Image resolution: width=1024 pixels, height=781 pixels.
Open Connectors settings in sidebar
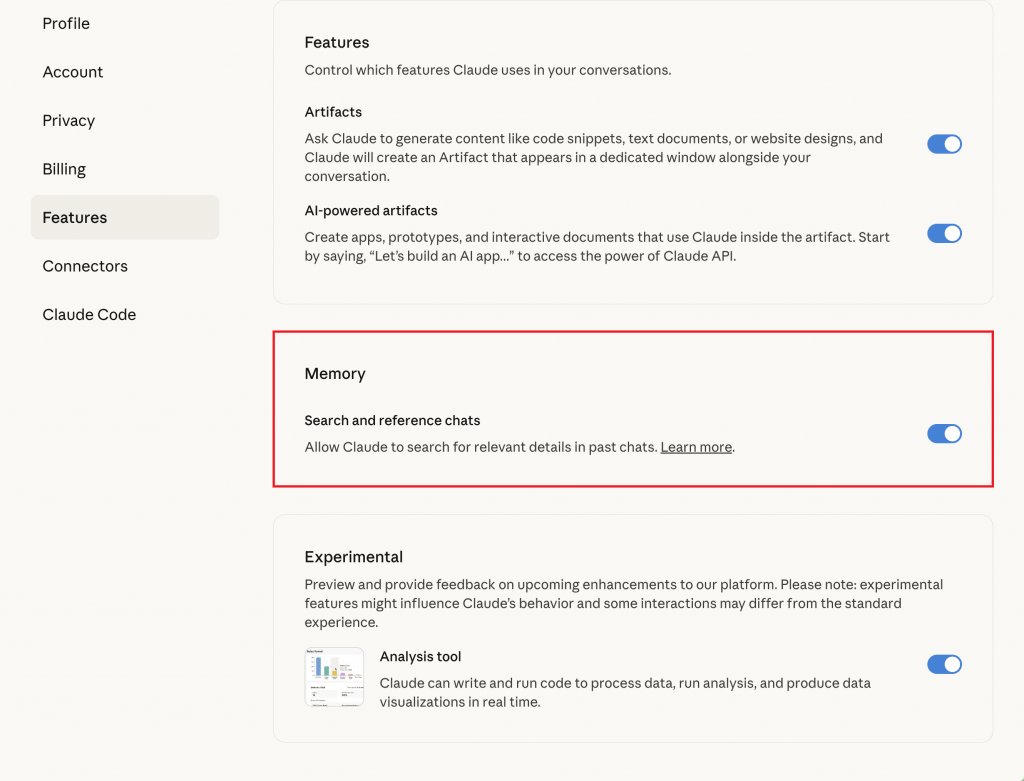85,266
